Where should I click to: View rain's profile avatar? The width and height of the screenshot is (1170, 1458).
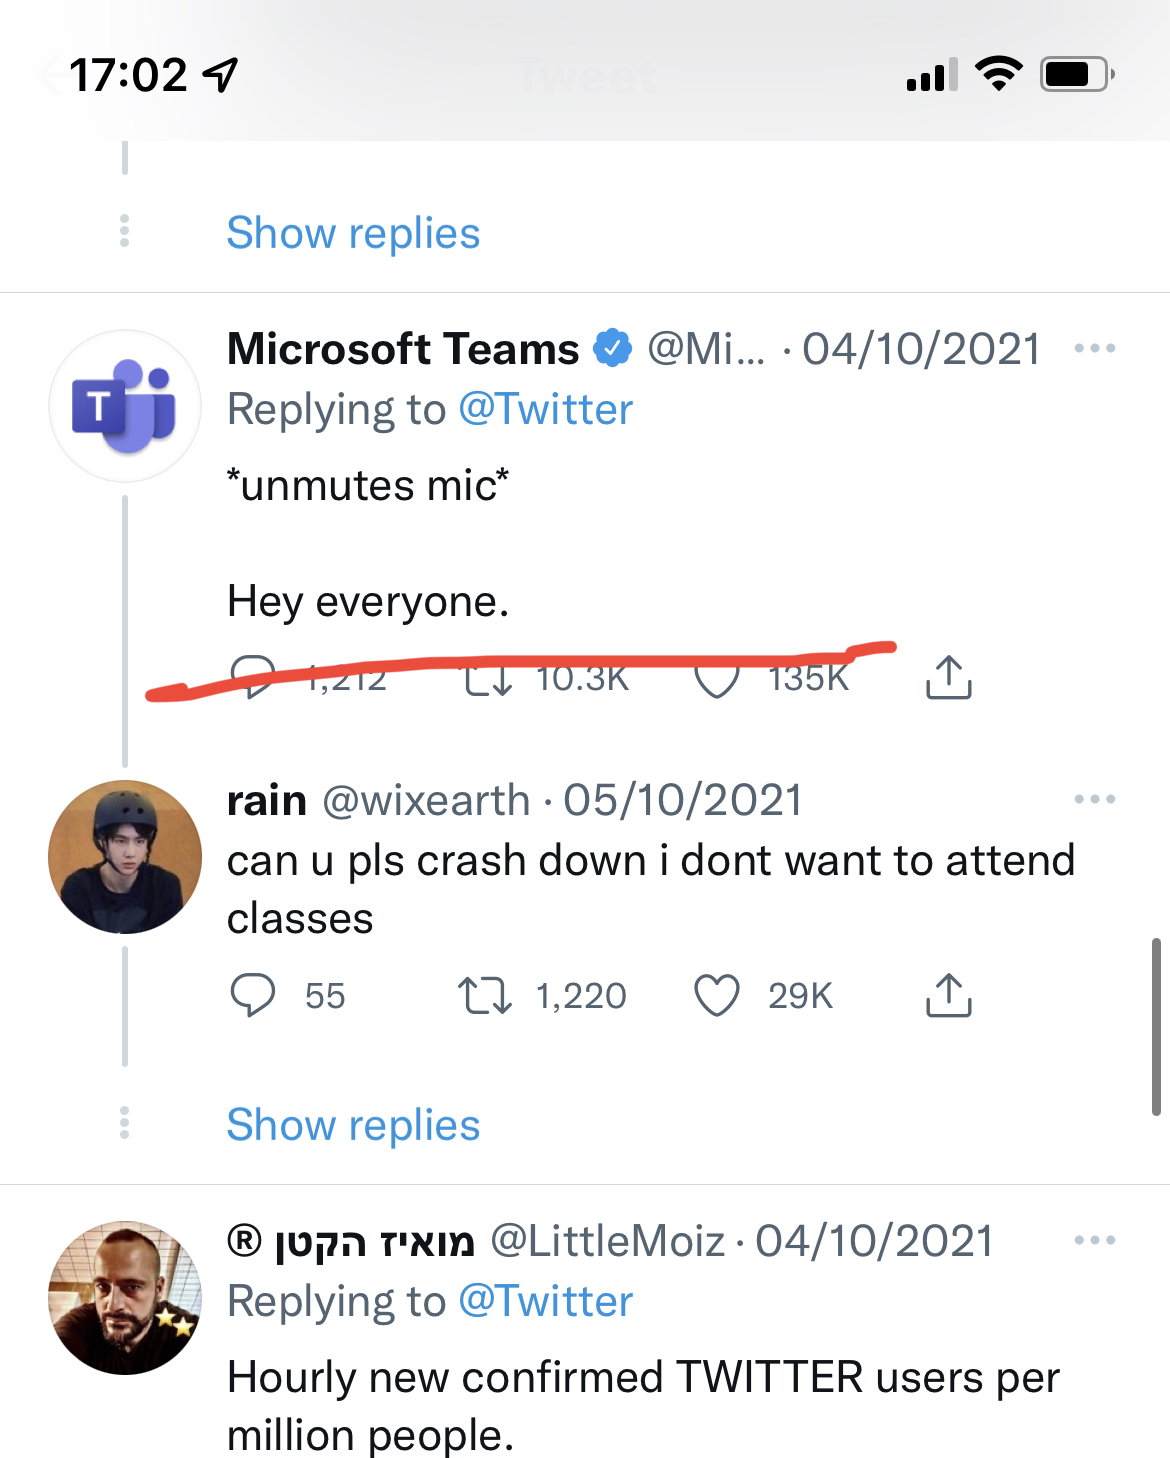125,857
